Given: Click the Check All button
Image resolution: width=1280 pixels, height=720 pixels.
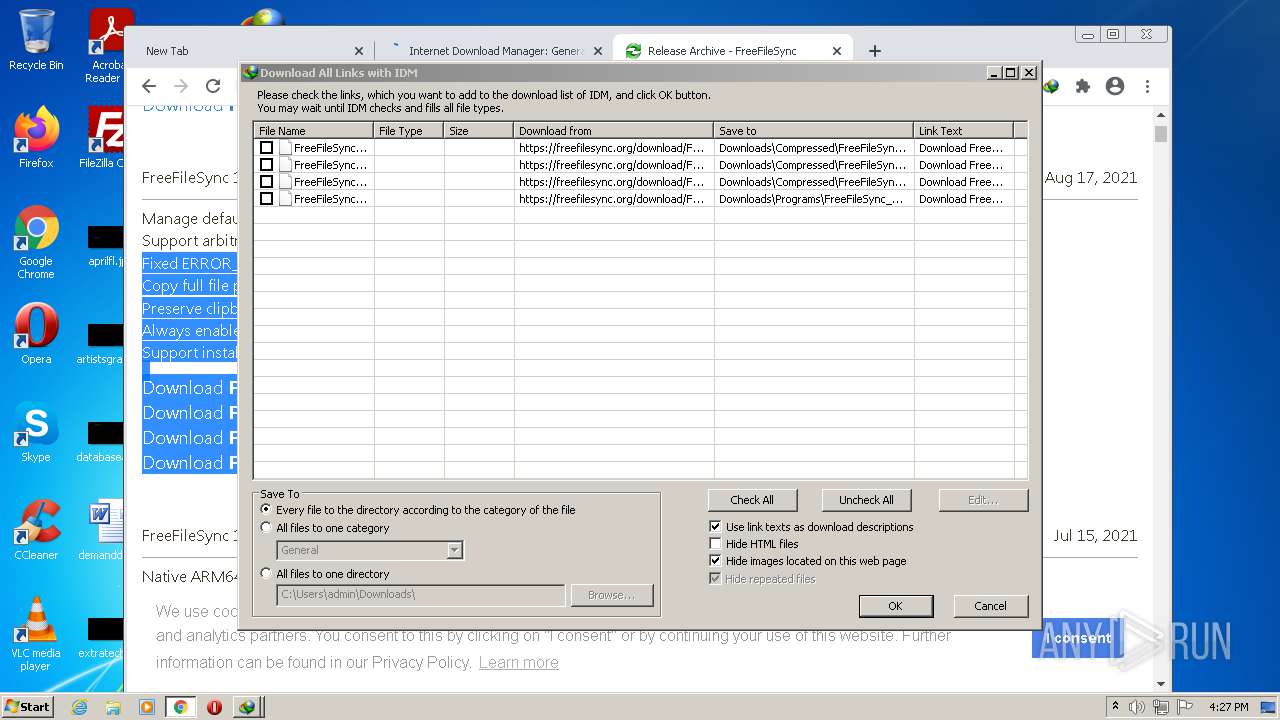Looking at the screenshot, I should tap(752, 500).
